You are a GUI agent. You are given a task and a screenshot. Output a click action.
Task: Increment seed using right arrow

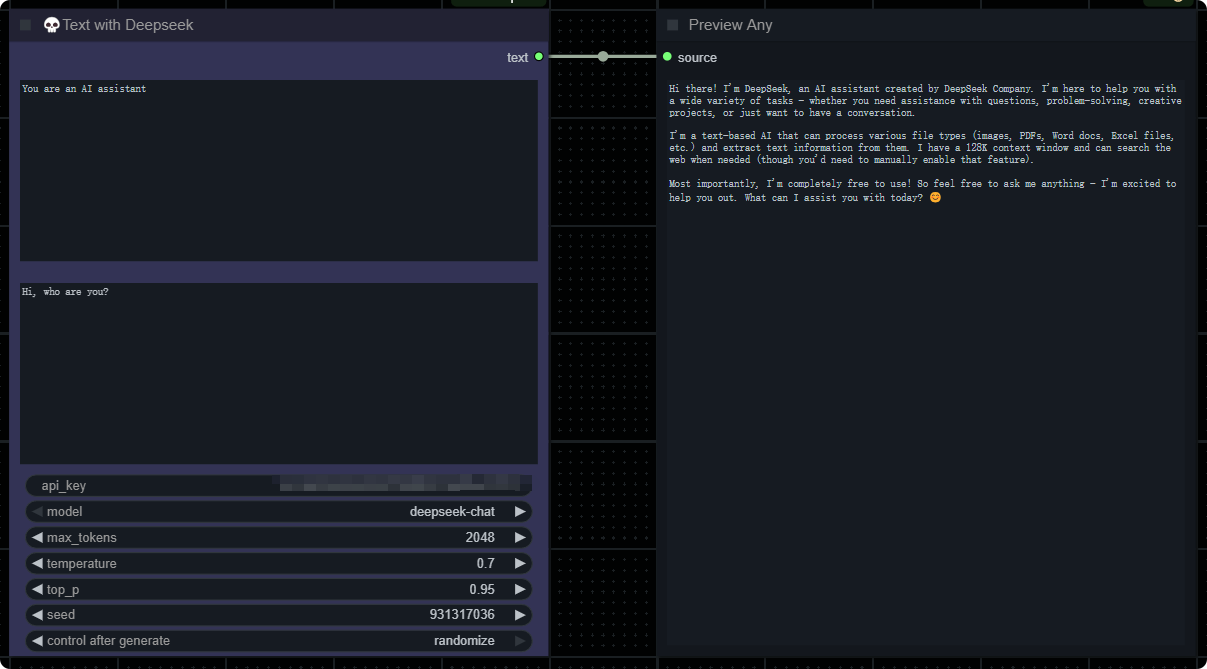[x=519, y=615]
